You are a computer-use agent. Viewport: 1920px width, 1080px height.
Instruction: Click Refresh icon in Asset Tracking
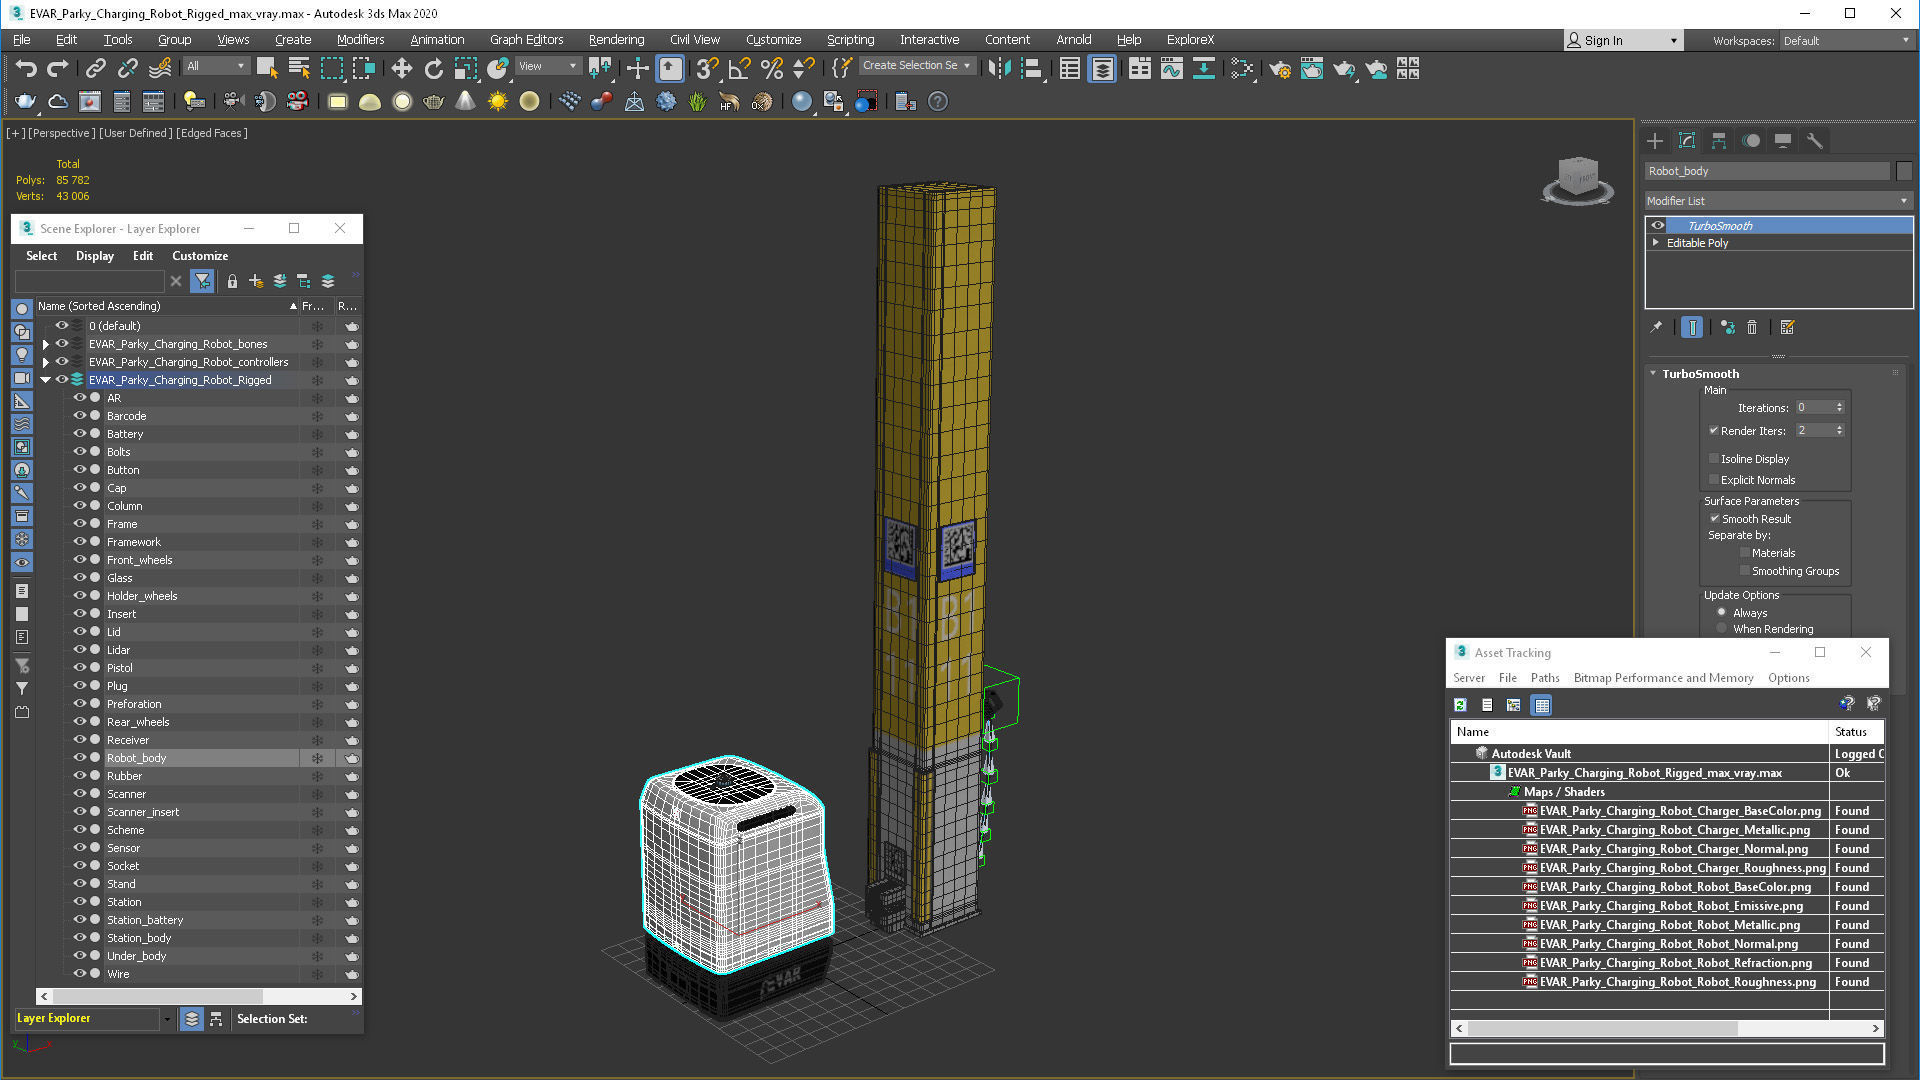click(x=1460, y=705)
